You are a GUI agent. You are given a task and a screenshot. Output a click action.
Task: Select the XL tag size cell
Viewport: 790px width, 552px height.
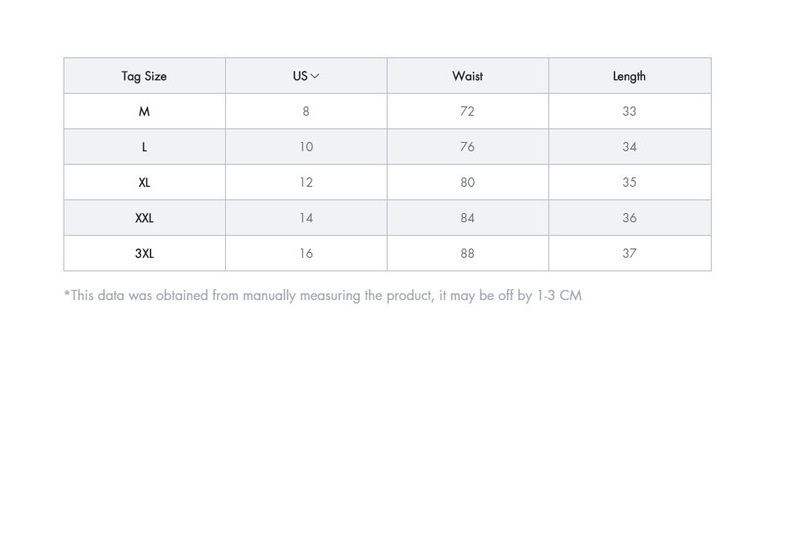pos(144,182)
